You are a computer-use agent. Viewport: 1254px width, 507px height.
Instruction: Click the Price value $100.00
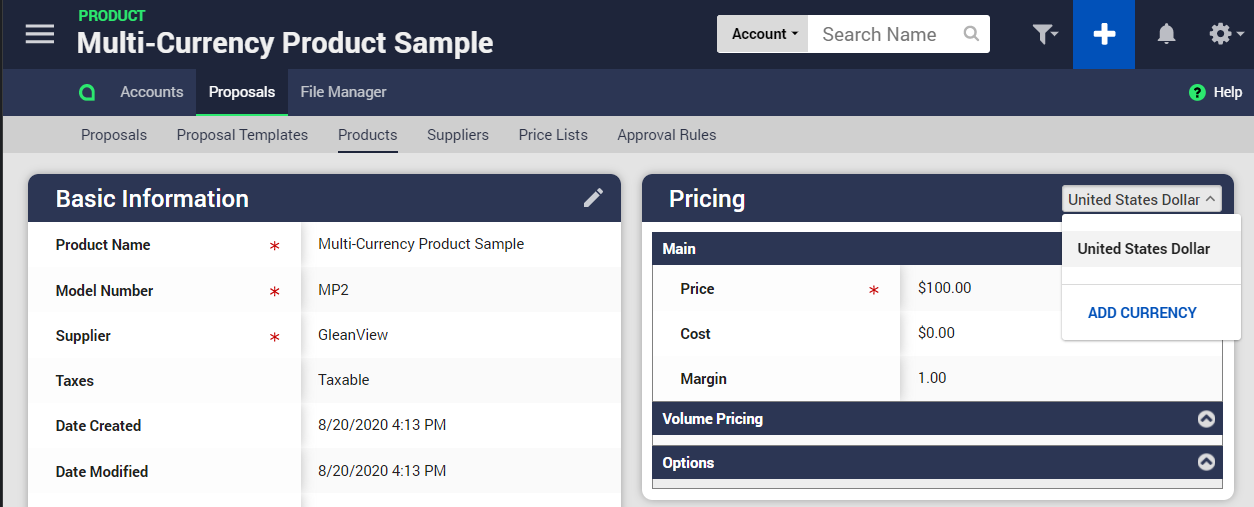944,288
